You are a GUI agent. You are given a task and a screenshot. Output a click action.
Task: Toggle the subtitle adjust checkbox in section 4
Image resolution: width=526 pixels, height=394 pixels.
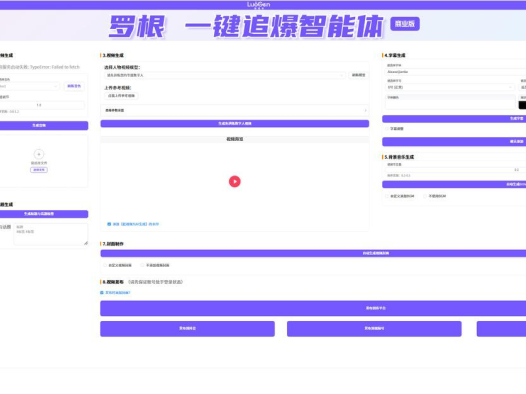point(387,129)
